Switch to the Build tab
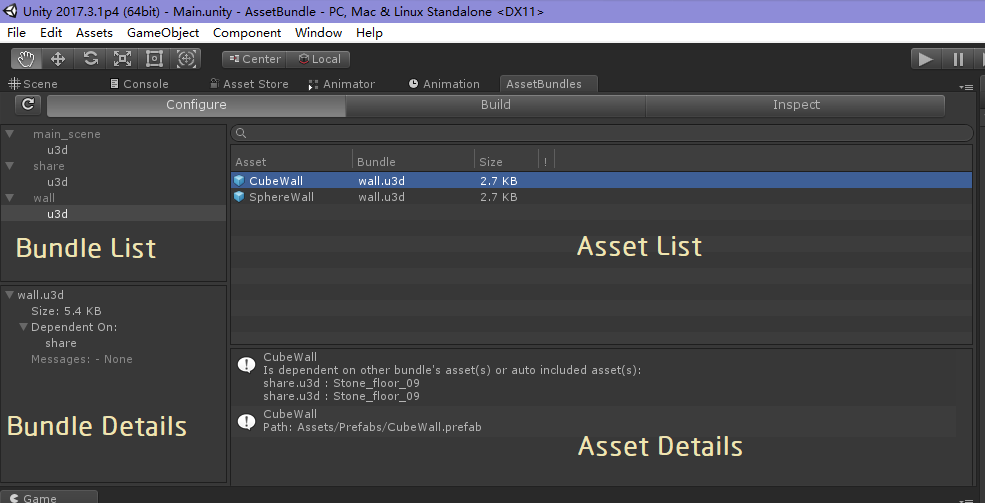Screen dimensions: 985x503 click(x=496, y=105)
